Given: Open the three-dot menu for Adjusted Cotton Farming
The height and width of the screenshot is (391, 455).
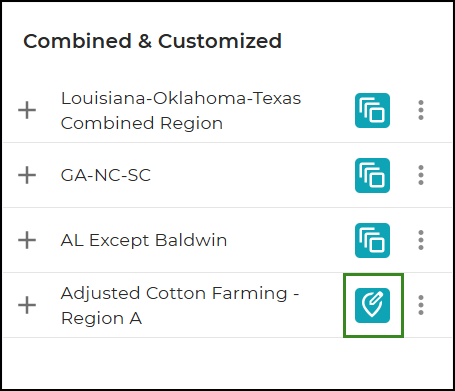Looking at the screenshot, I should (x=421, y=305).
